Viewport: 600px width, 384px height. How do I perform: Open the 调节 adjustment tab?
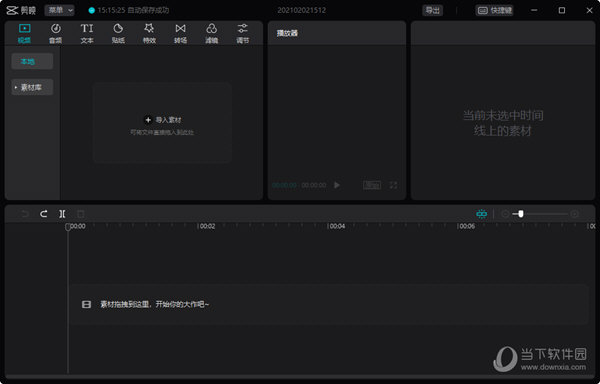pyautogui.click(x=243, y=33)
